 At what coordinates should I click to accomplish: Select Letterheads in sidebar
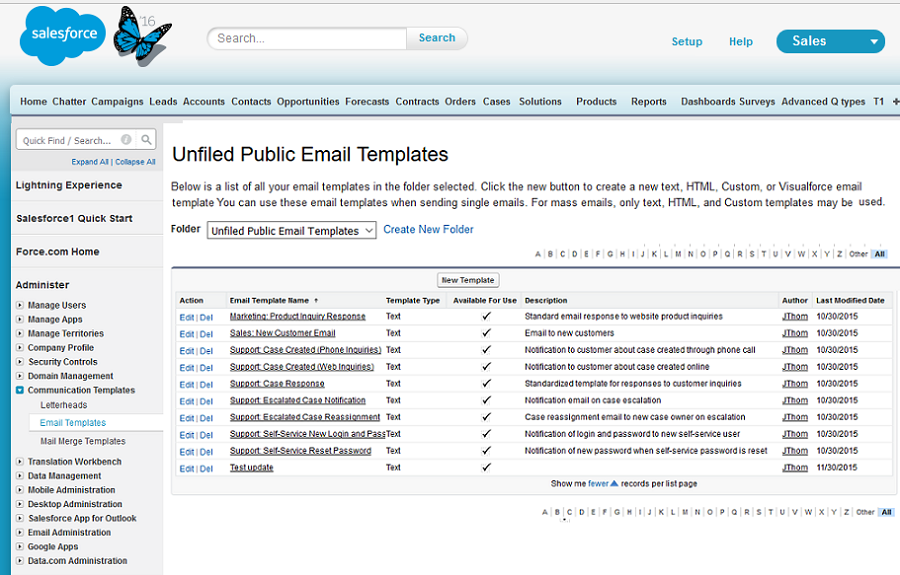64,405
